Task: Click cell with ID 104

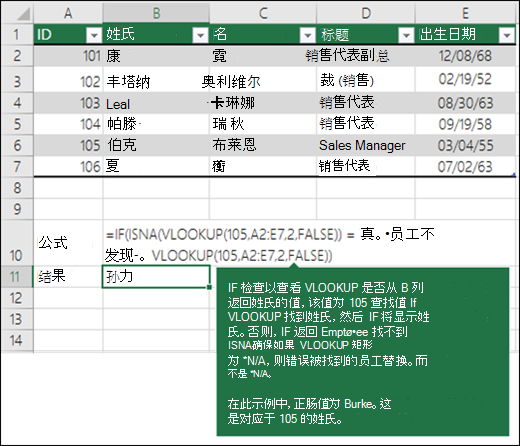Action: [x=68, y=124]
